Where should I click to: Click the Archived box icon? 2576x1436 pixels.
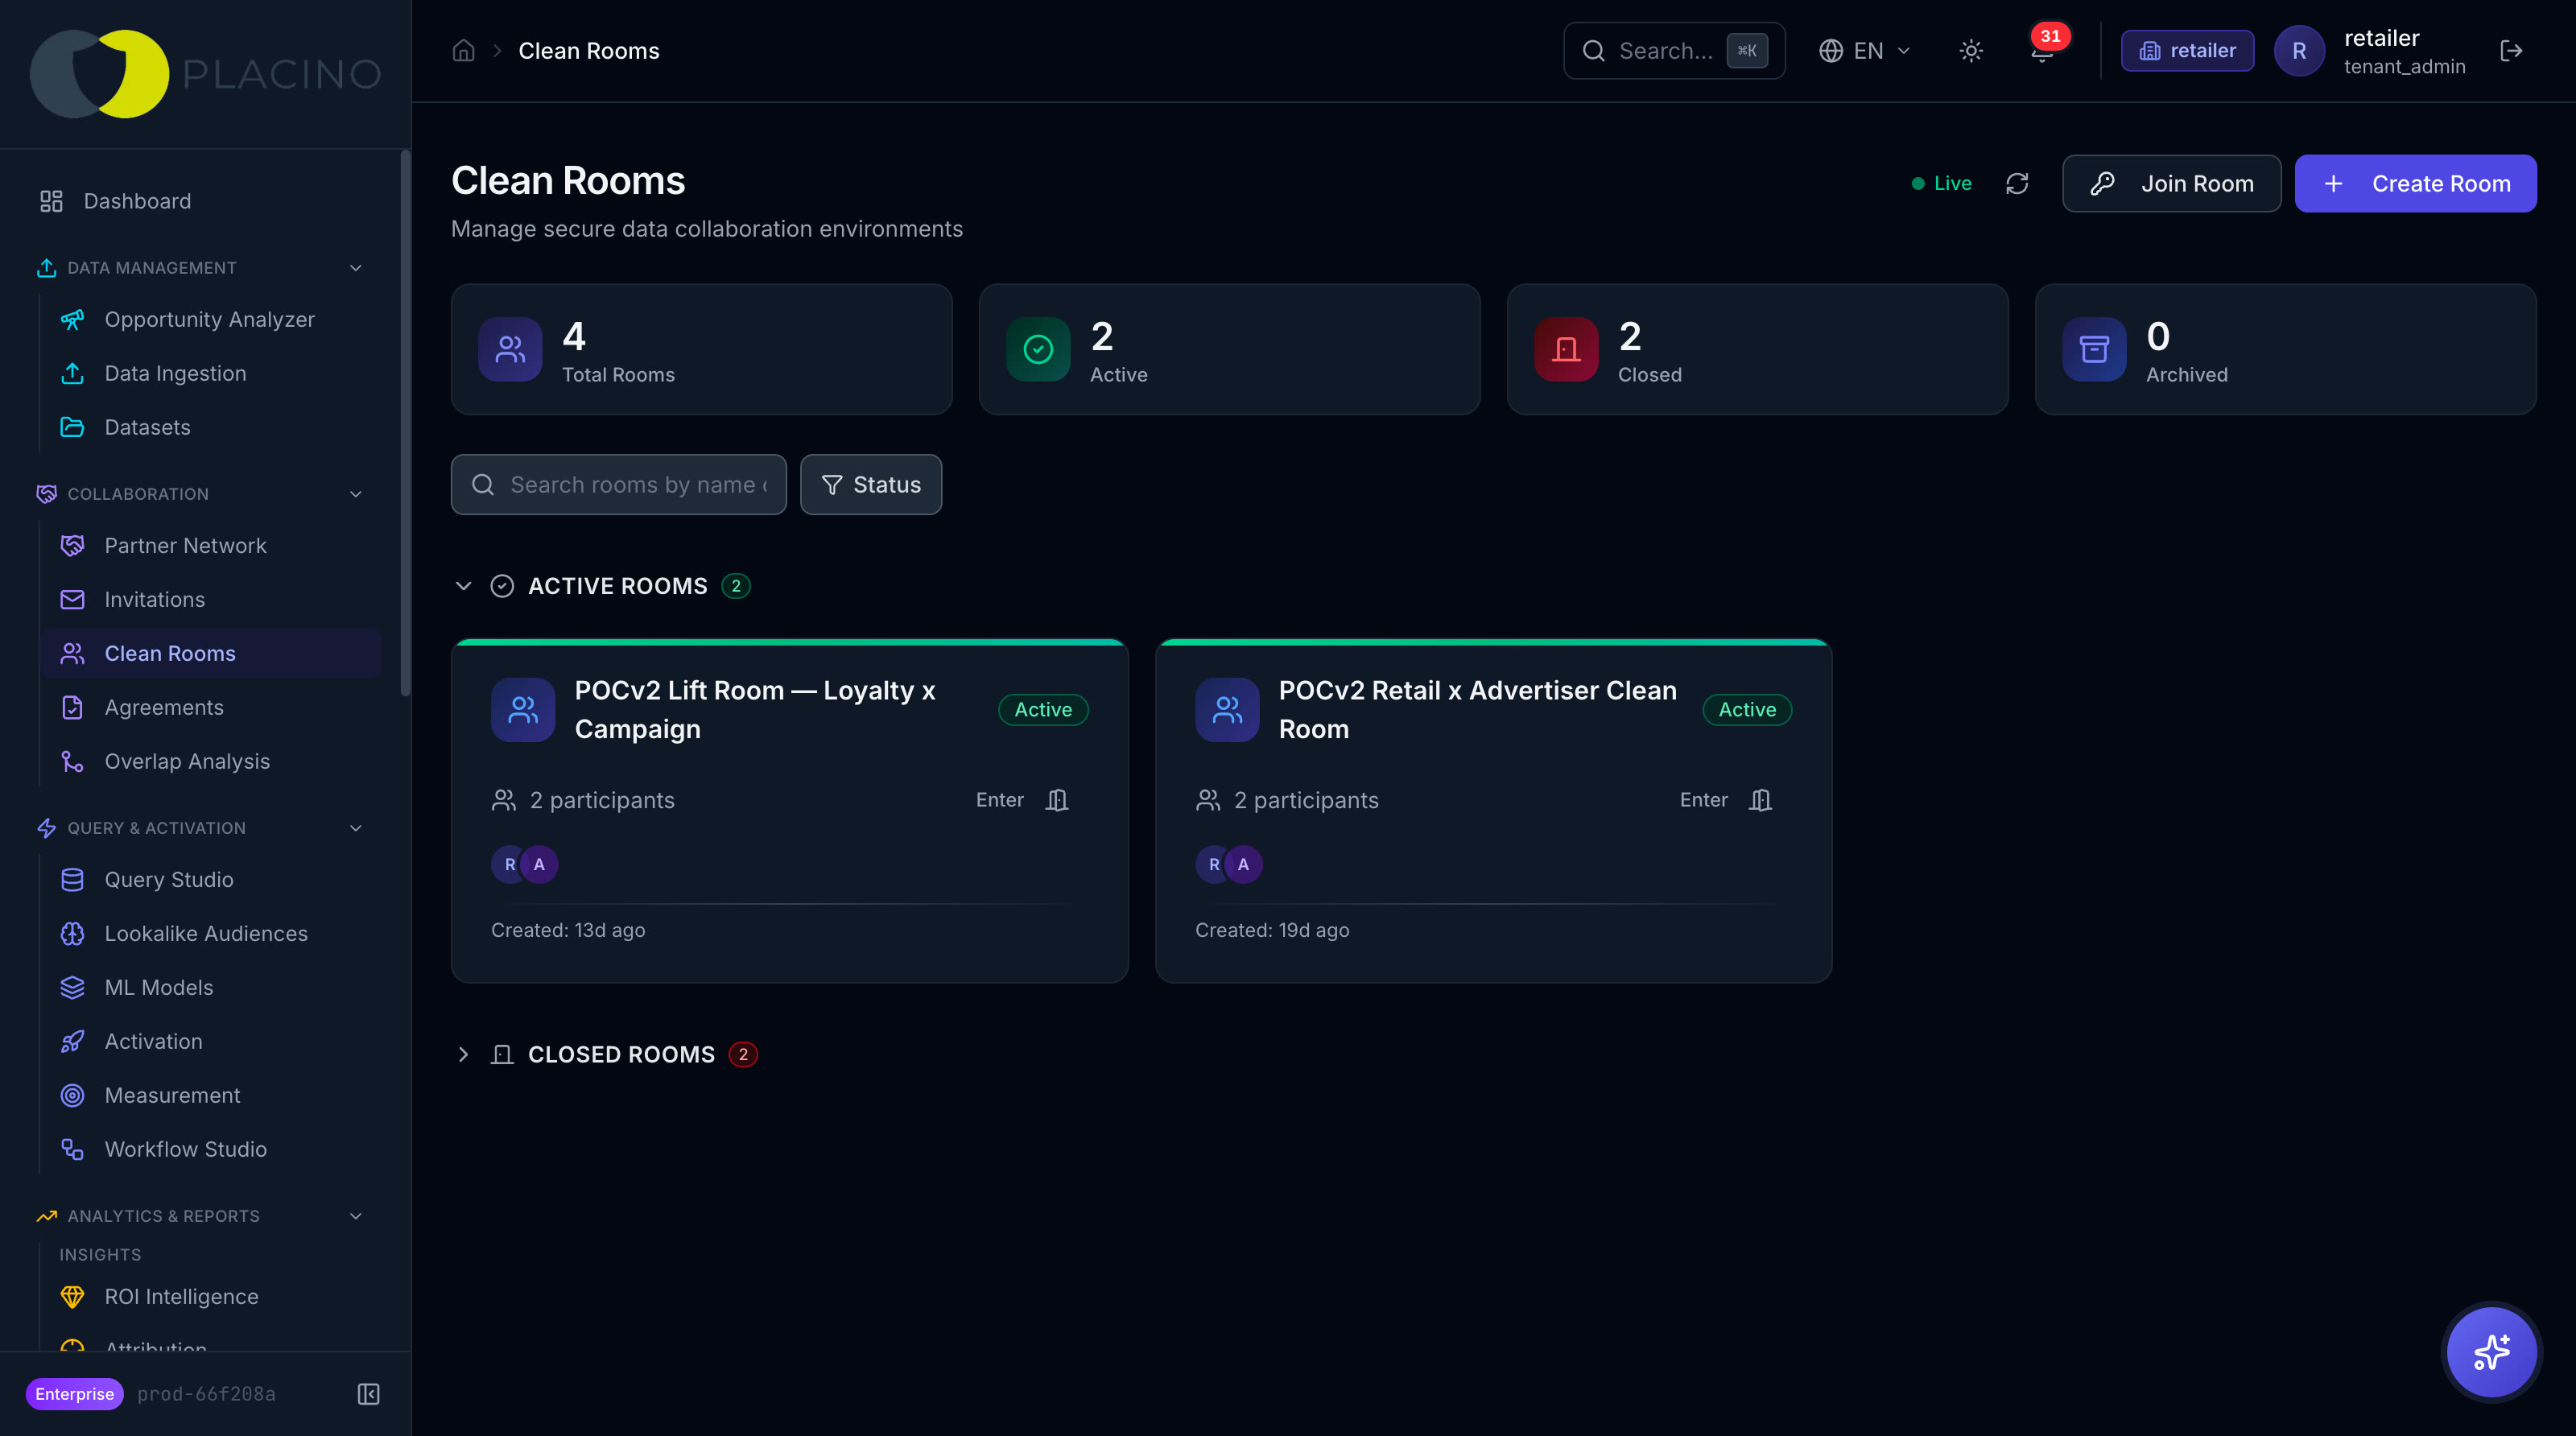2094,349
